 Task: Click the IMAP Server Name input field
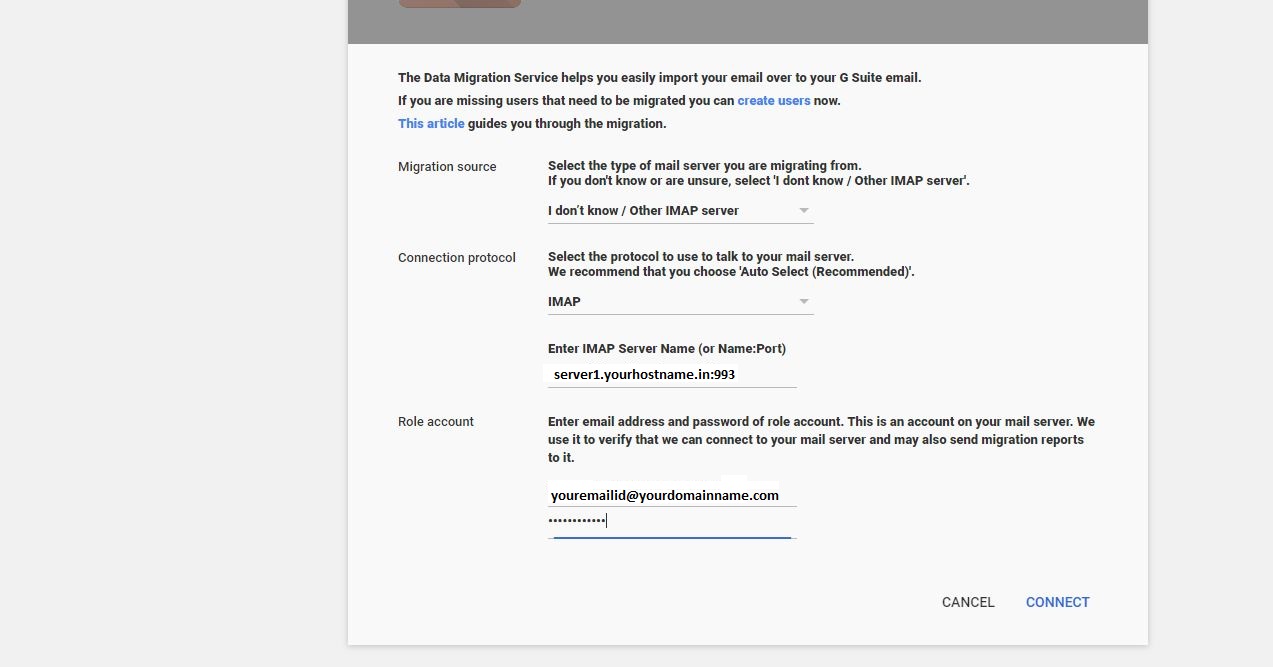672,375
